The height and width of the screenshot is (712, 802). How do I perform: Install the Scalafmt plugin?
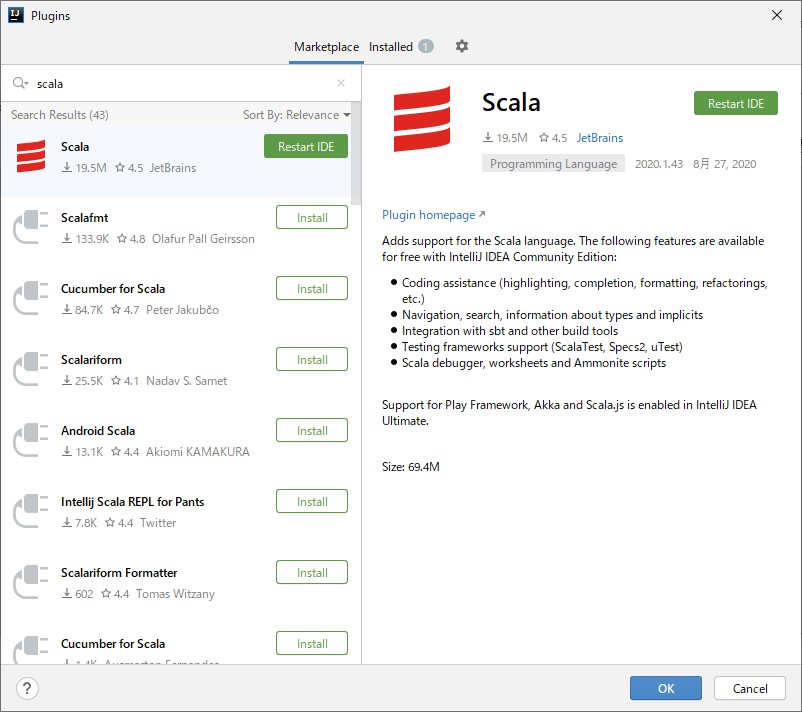[x=309, y=217]
